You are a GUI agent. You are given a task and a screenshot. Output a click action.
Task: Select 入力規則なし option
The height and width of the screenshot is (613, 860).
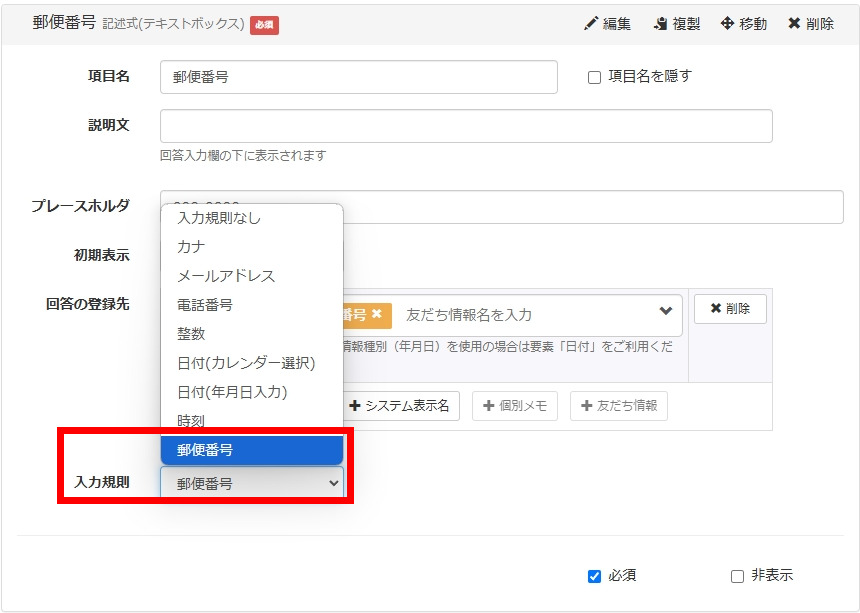pos(219,218)
